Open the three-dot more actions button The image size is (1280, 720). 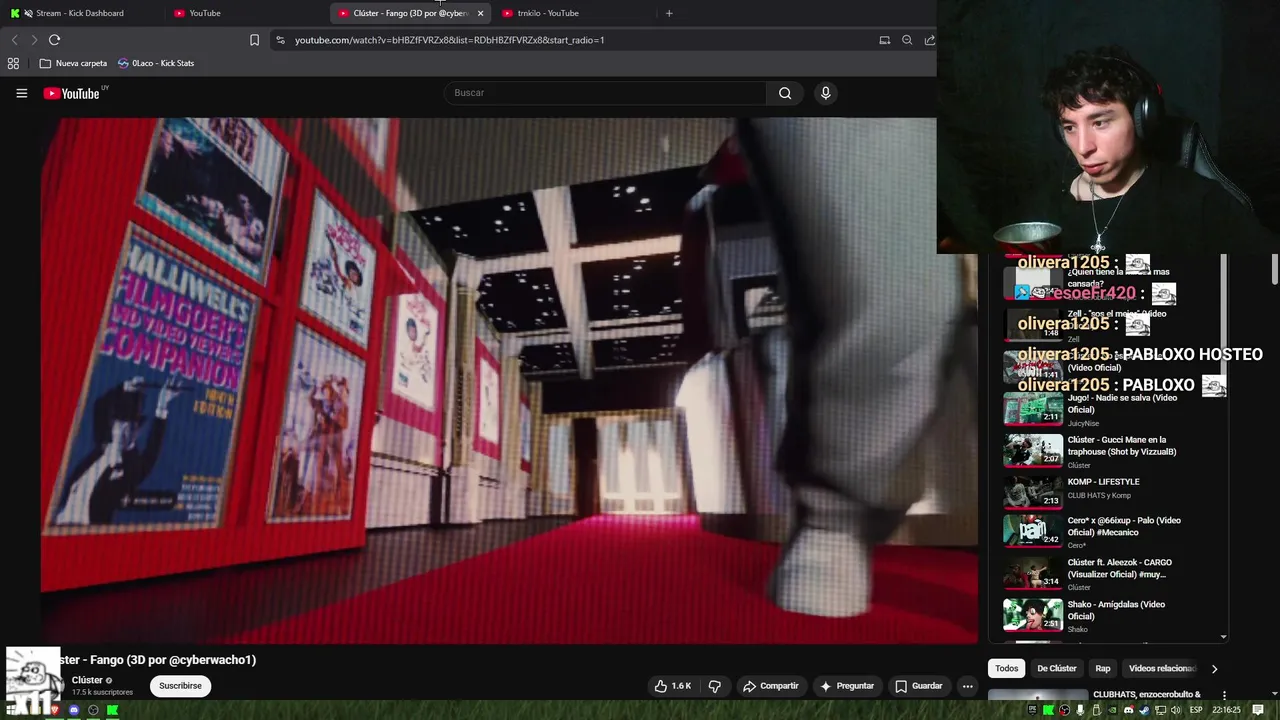point(967,686)
